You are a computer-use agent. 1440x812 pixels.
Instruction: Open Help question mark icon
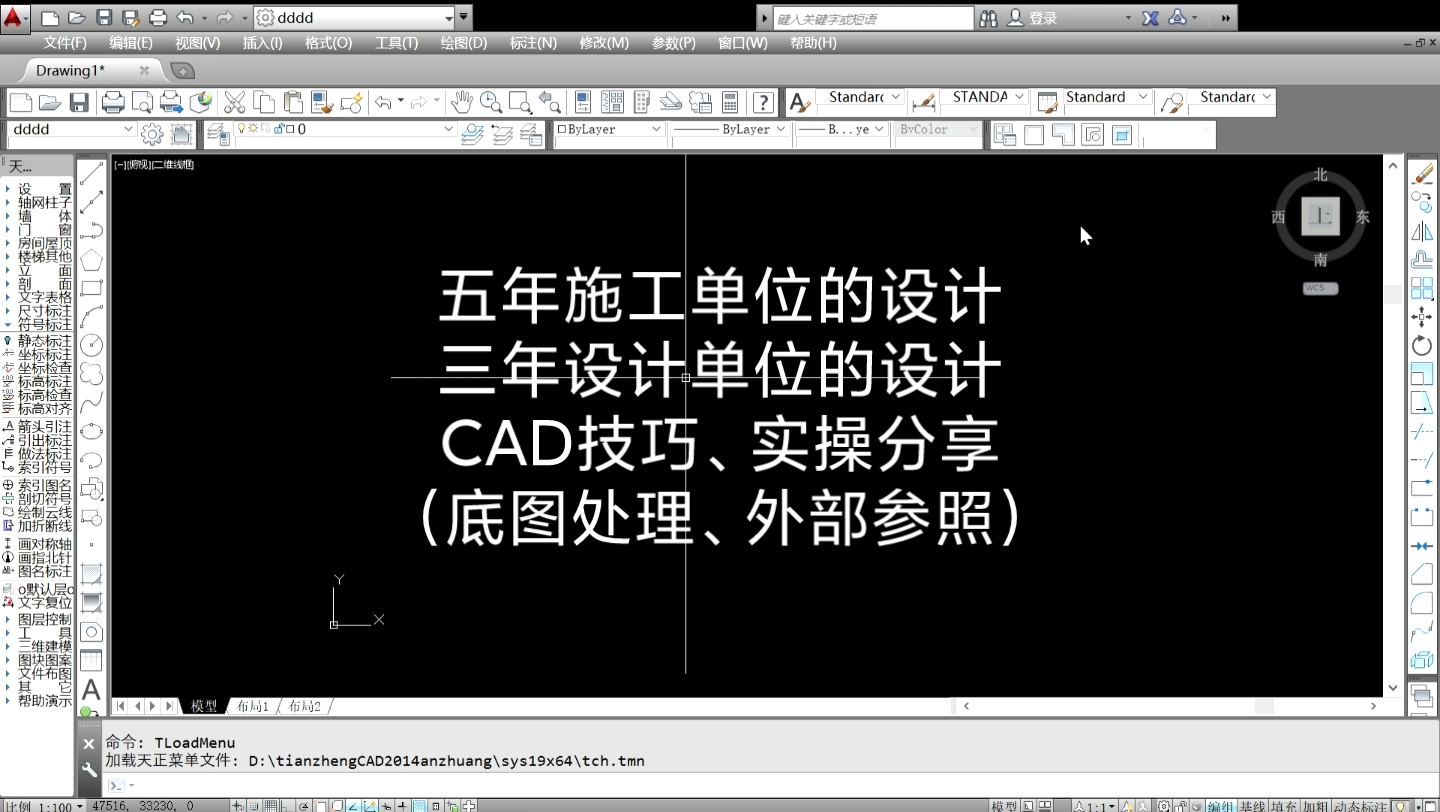click(763, 102)
